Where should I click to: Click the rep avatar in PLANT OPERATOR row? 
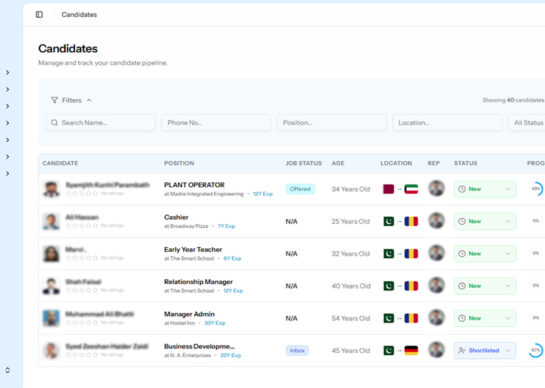point(437,188)
